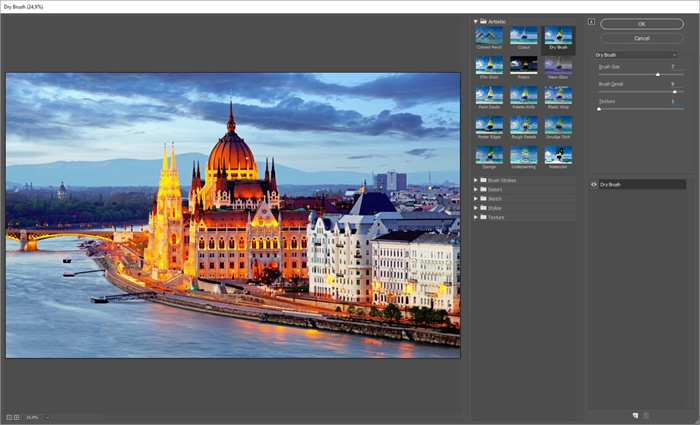Toggle the filter thumbnails panel collapse button

tap(591, 21)
